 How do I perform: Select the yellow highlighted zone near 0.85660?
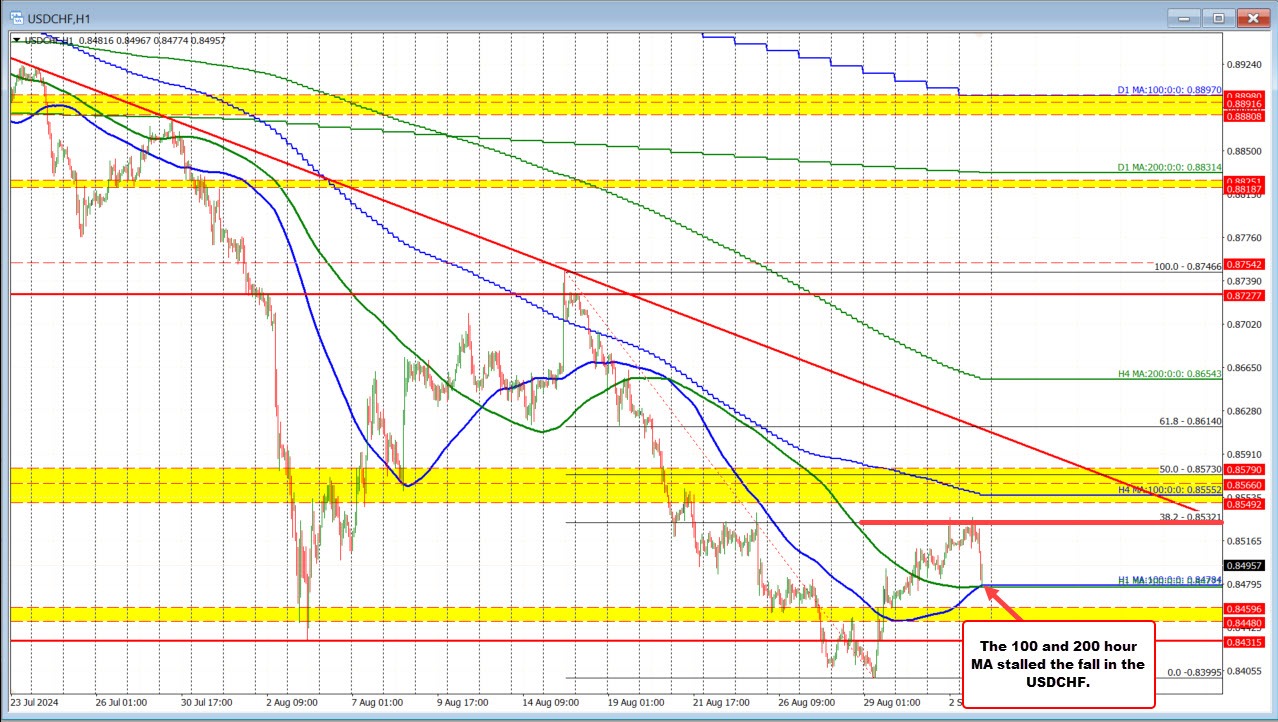(600, 486)
